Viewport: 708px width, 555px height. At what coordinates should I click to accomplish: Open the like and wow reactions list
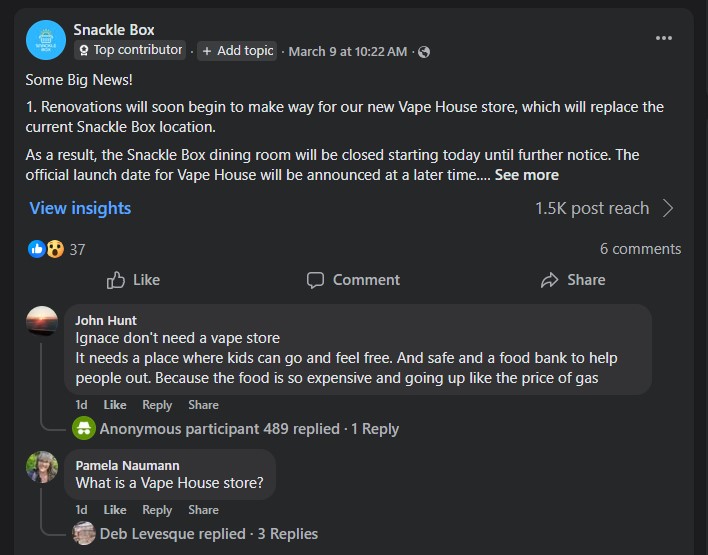[48, 249]
